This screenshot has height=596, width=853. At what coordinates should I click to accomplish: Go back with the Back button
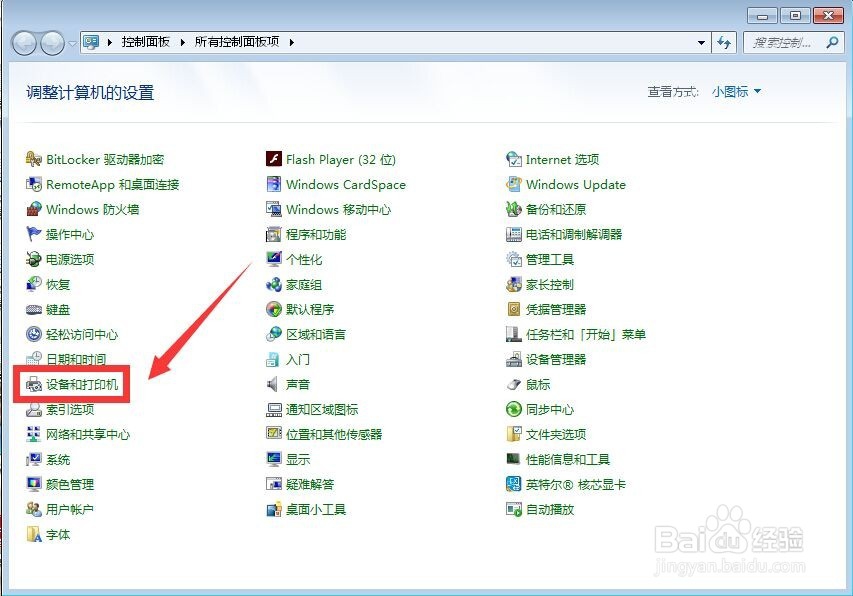pos(24,43)
